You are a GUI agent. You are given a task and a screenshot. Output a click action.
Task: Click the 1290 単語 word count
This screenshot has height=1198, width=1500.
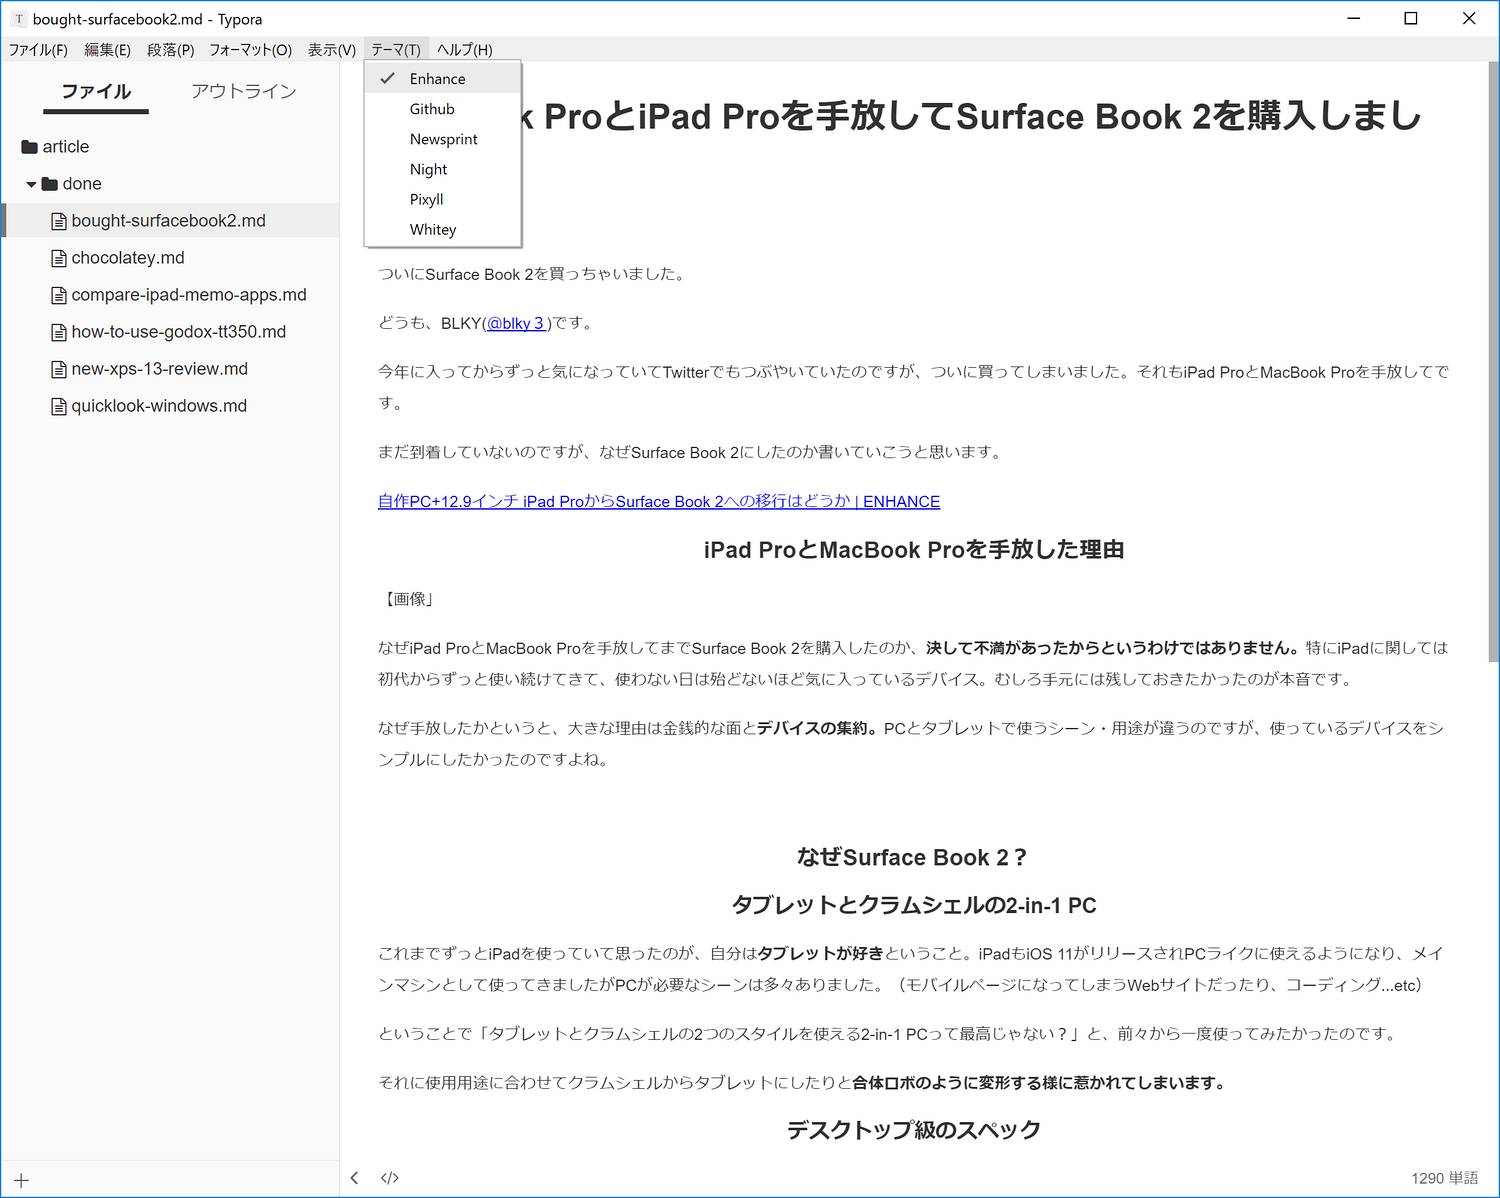tap(1444, 1178)
